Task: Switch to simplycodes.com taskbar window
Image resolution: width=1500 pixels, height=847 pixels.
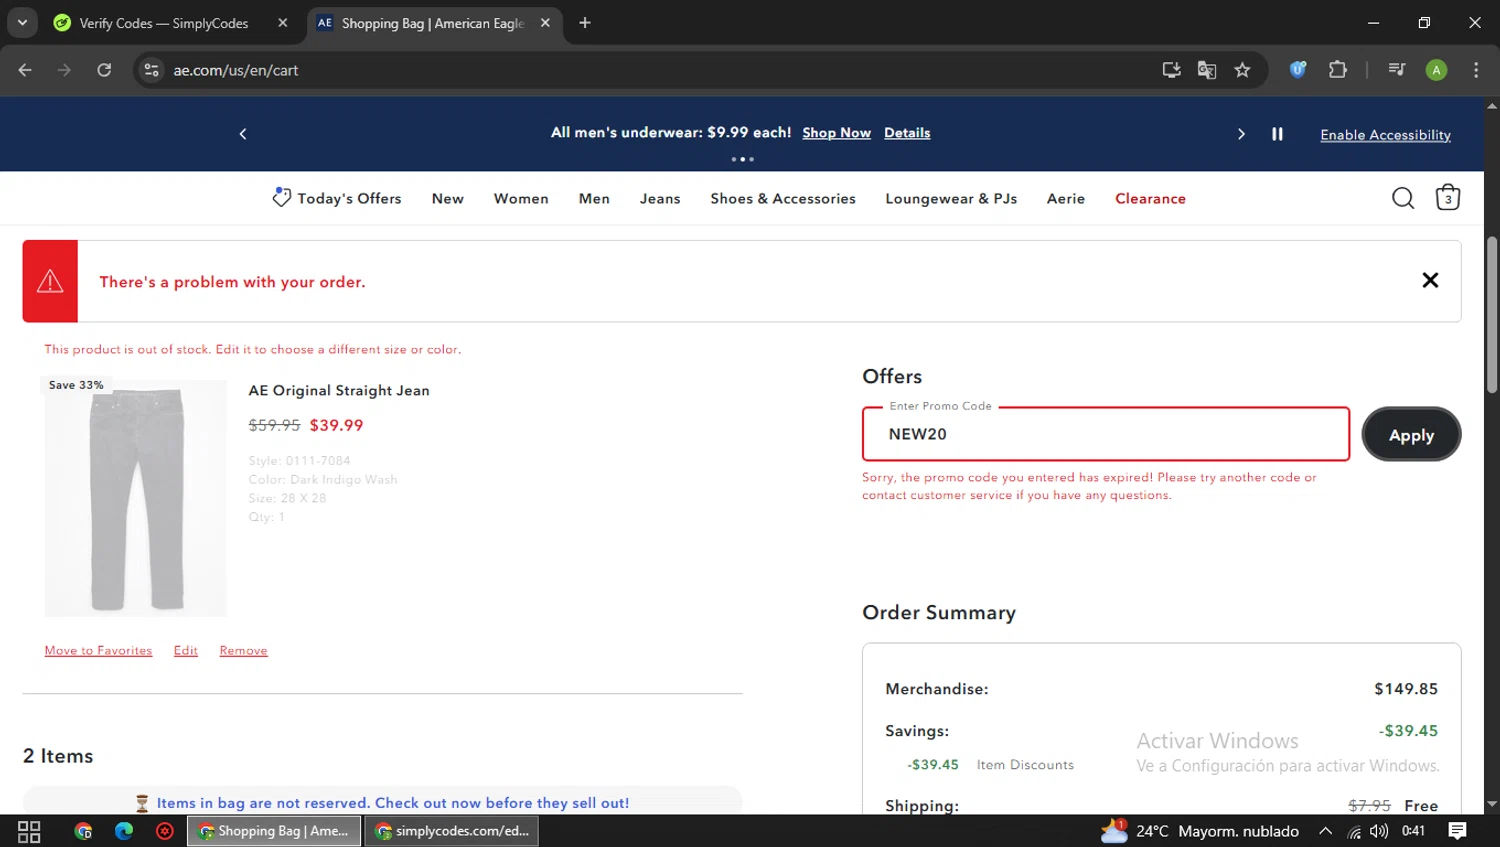Action: (452, 831)
